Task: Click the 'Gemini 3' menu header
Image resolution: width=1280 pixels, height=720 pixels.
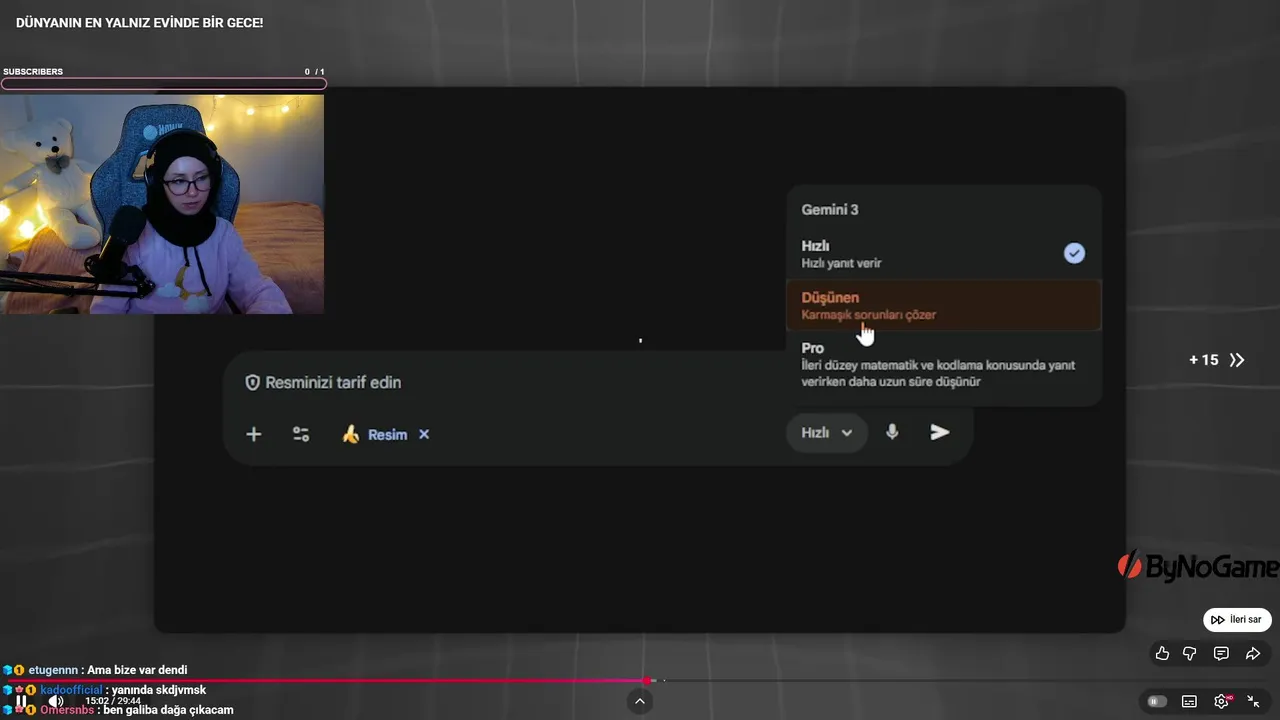Action: click(x=830, y=209)
